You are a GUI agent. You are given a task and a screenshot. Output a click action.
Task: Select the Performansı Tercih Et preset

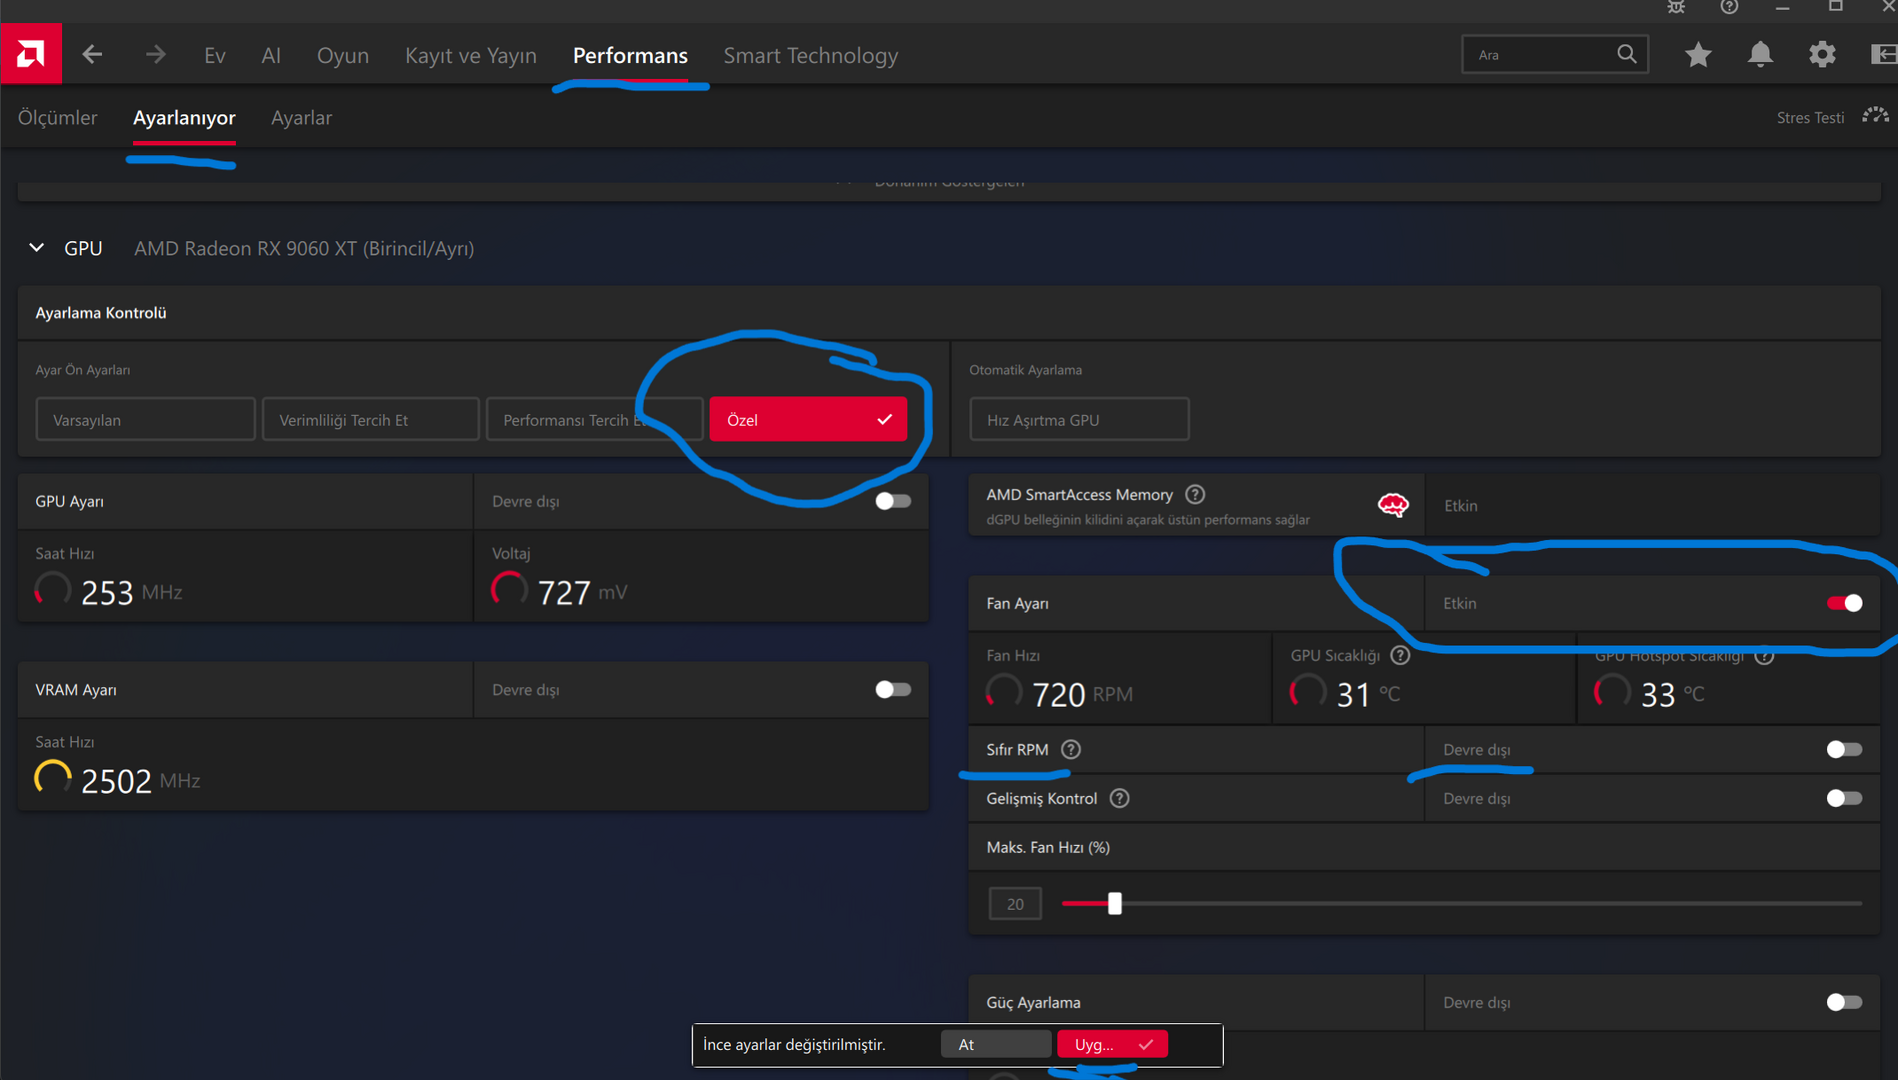(x=594, y=419)
